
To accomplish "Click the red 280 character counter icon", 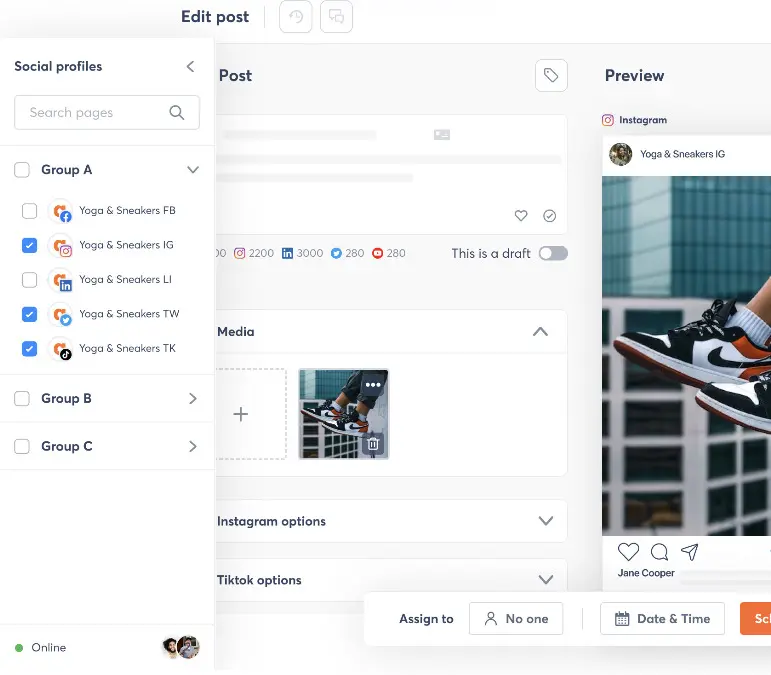I will 378,253.
